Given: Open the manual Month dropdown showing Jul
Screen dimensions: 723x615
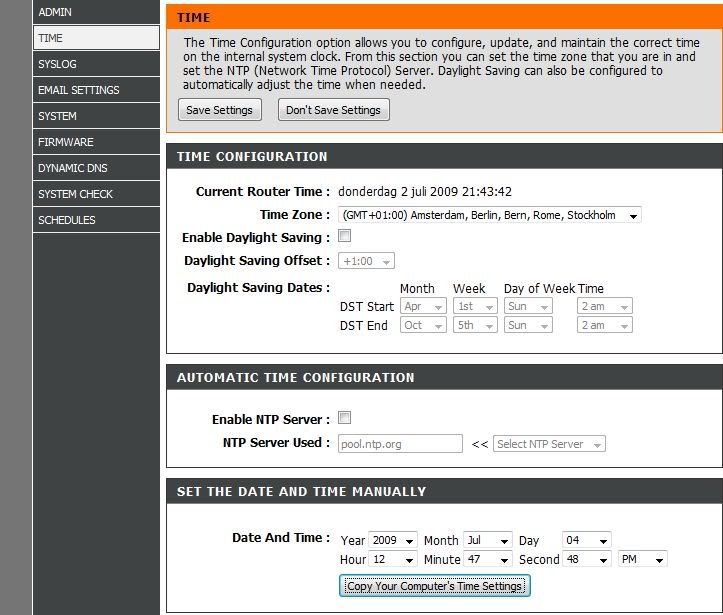Looking at the screenshot, I should pyautogui.click(x=488, y=540).
